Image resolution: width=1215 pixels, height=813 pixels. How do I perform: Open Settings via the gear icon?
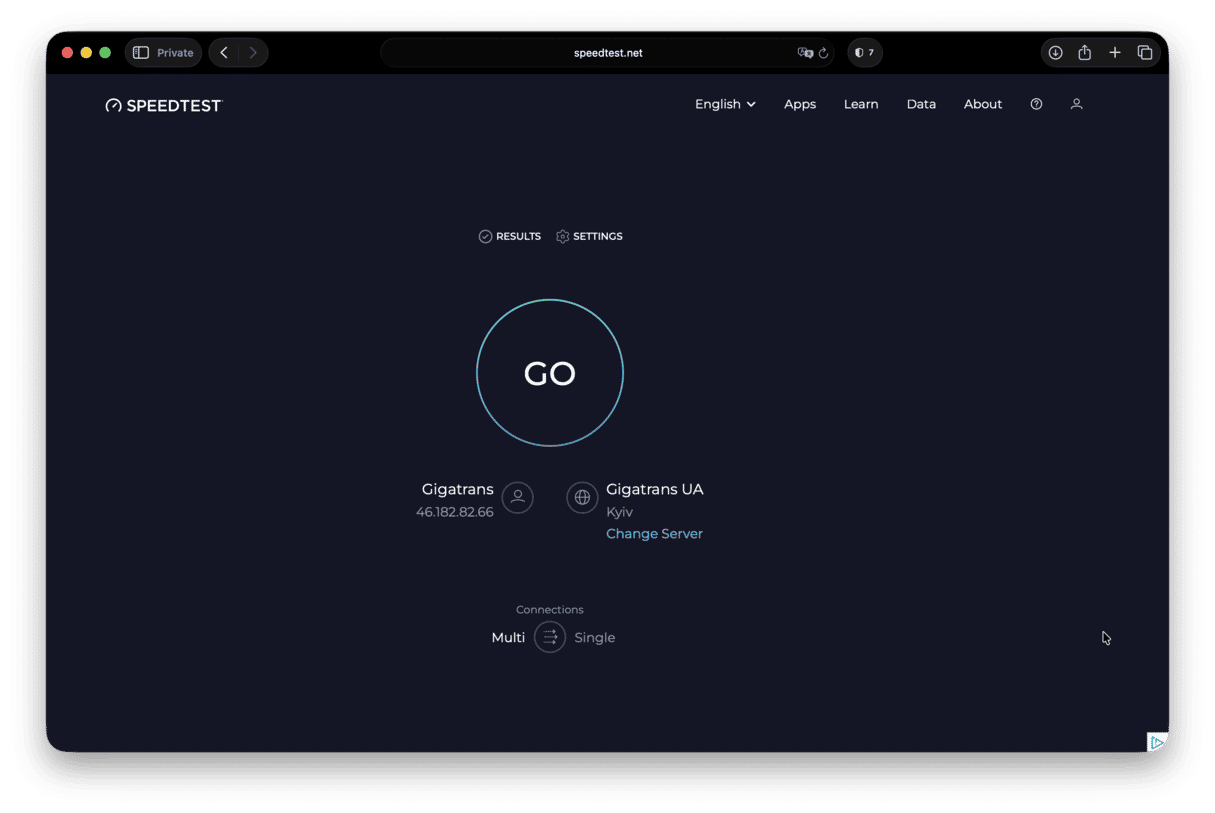(x=562, y=236)
